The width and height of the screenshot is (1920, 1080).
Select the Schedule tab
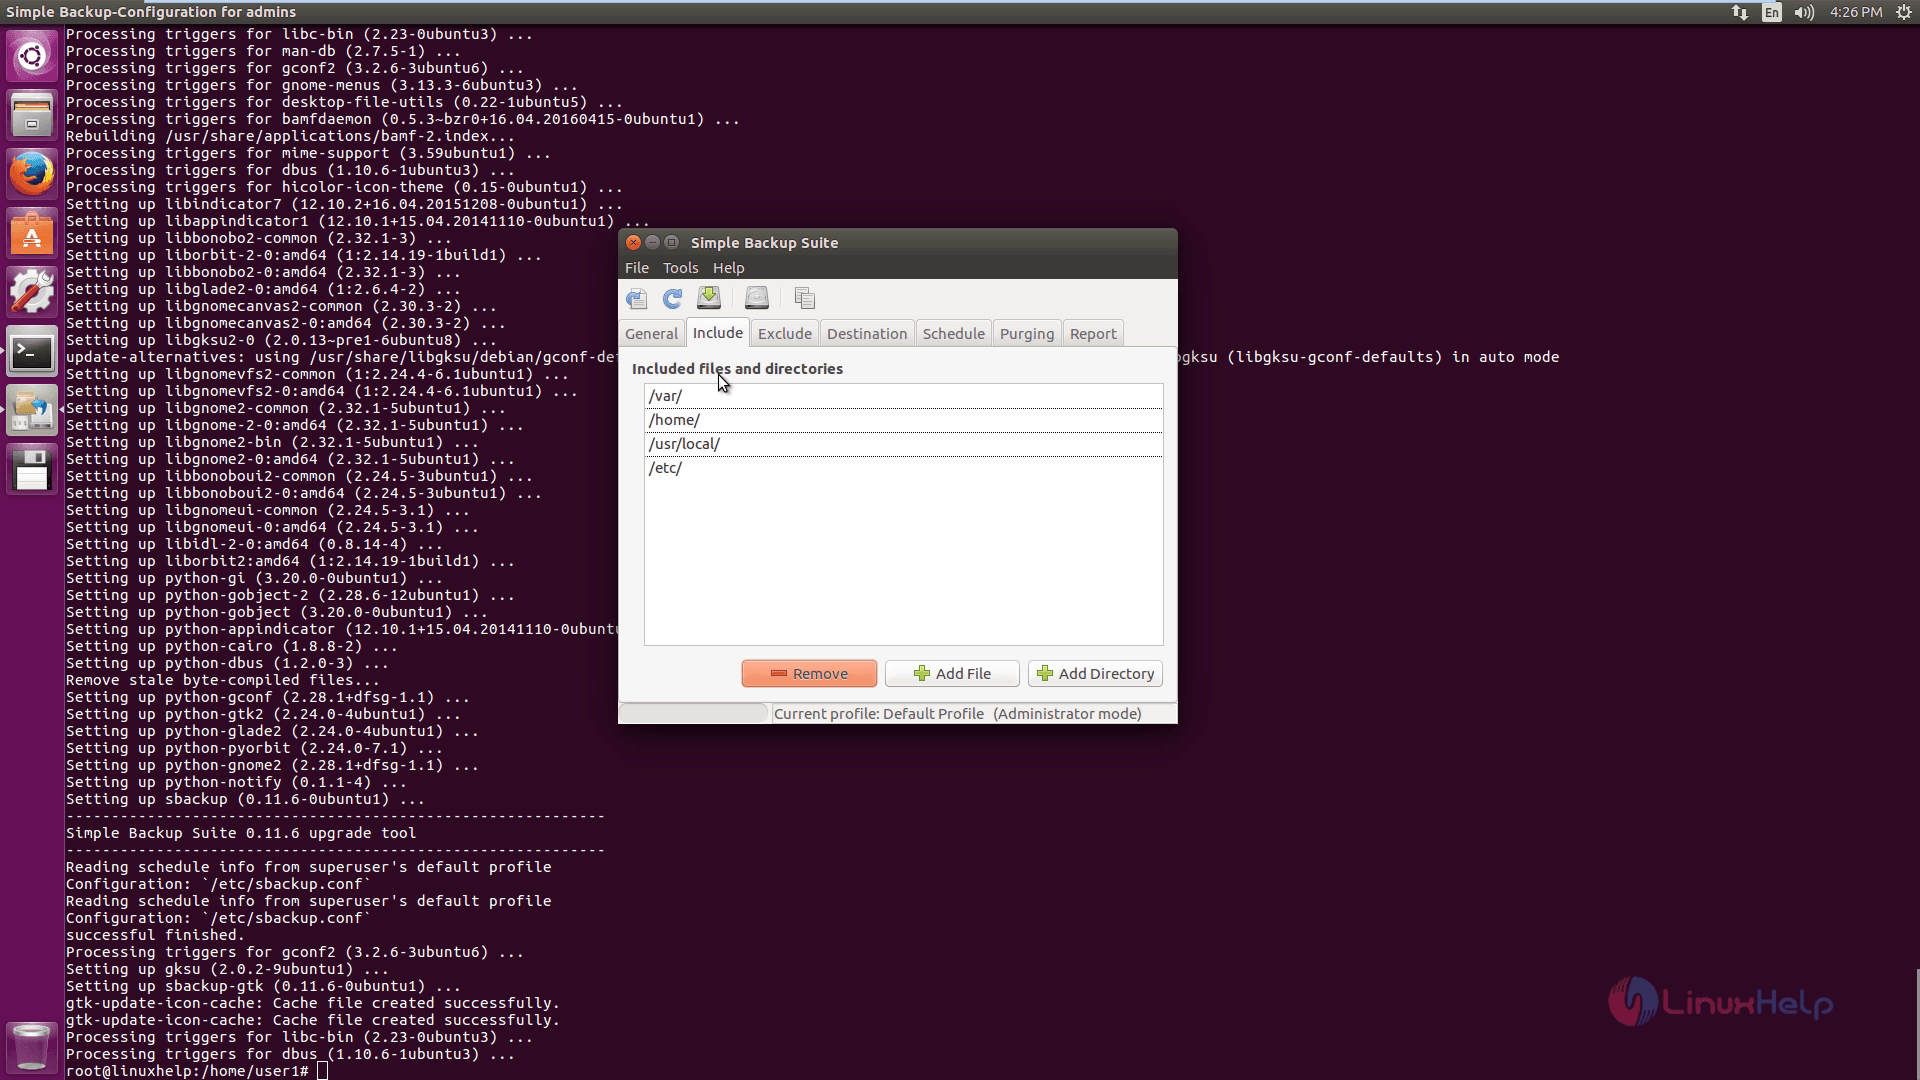pos(952,334)
